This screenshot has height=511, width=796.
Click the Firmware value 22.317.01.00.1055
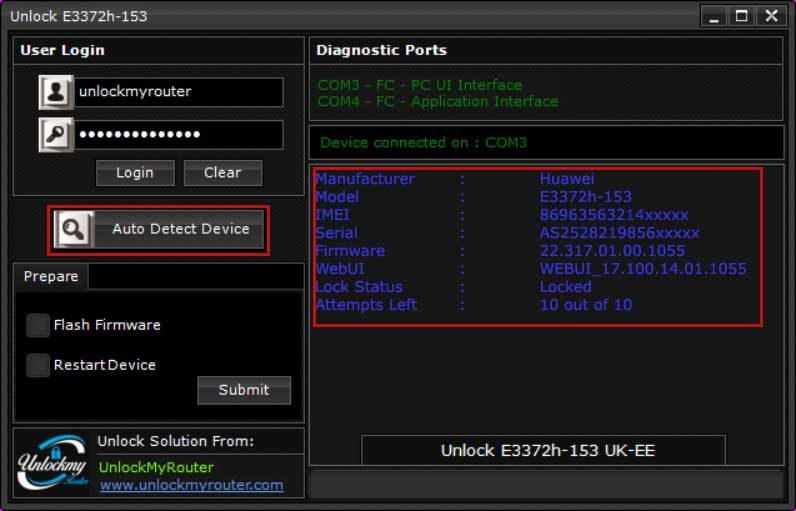pos(612,251)
